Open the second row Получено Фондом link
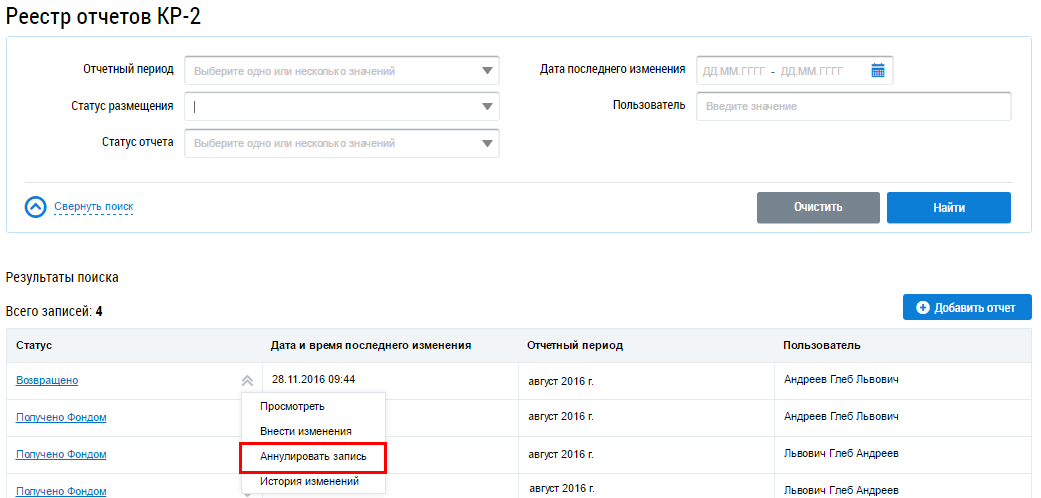The height and width of the screenshot is (498, 1041). 61,454
